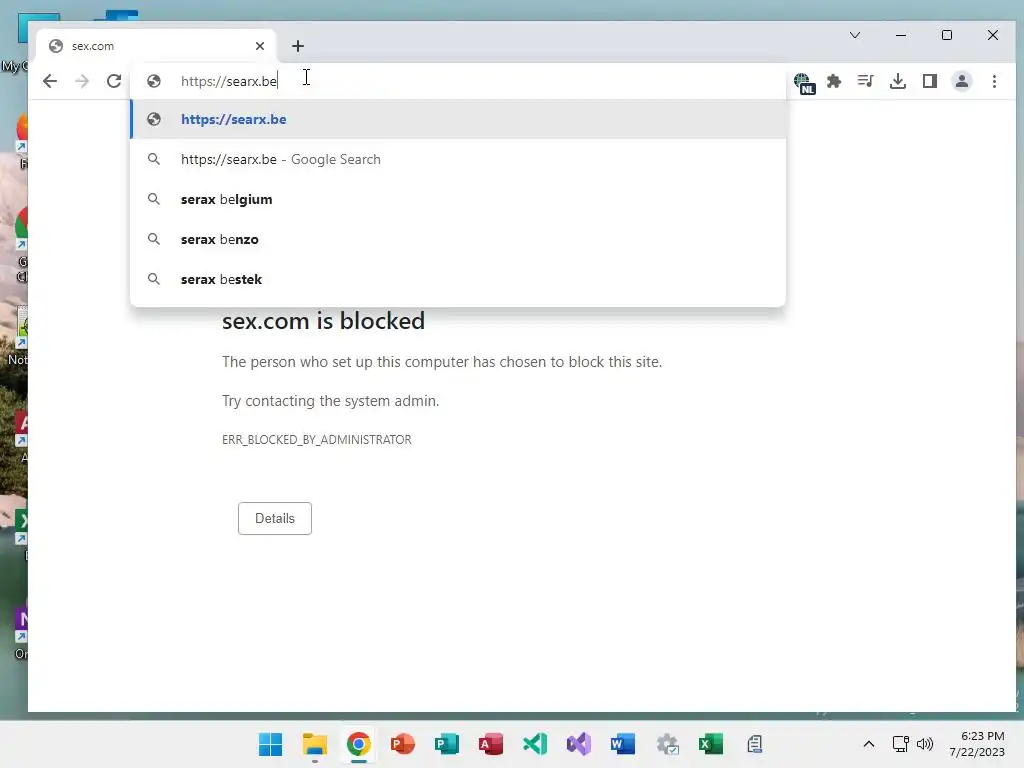This screenshot has width=1024, height=768.
Task: Reload the page with the refresh icon
Action: [x=114, y=81]
